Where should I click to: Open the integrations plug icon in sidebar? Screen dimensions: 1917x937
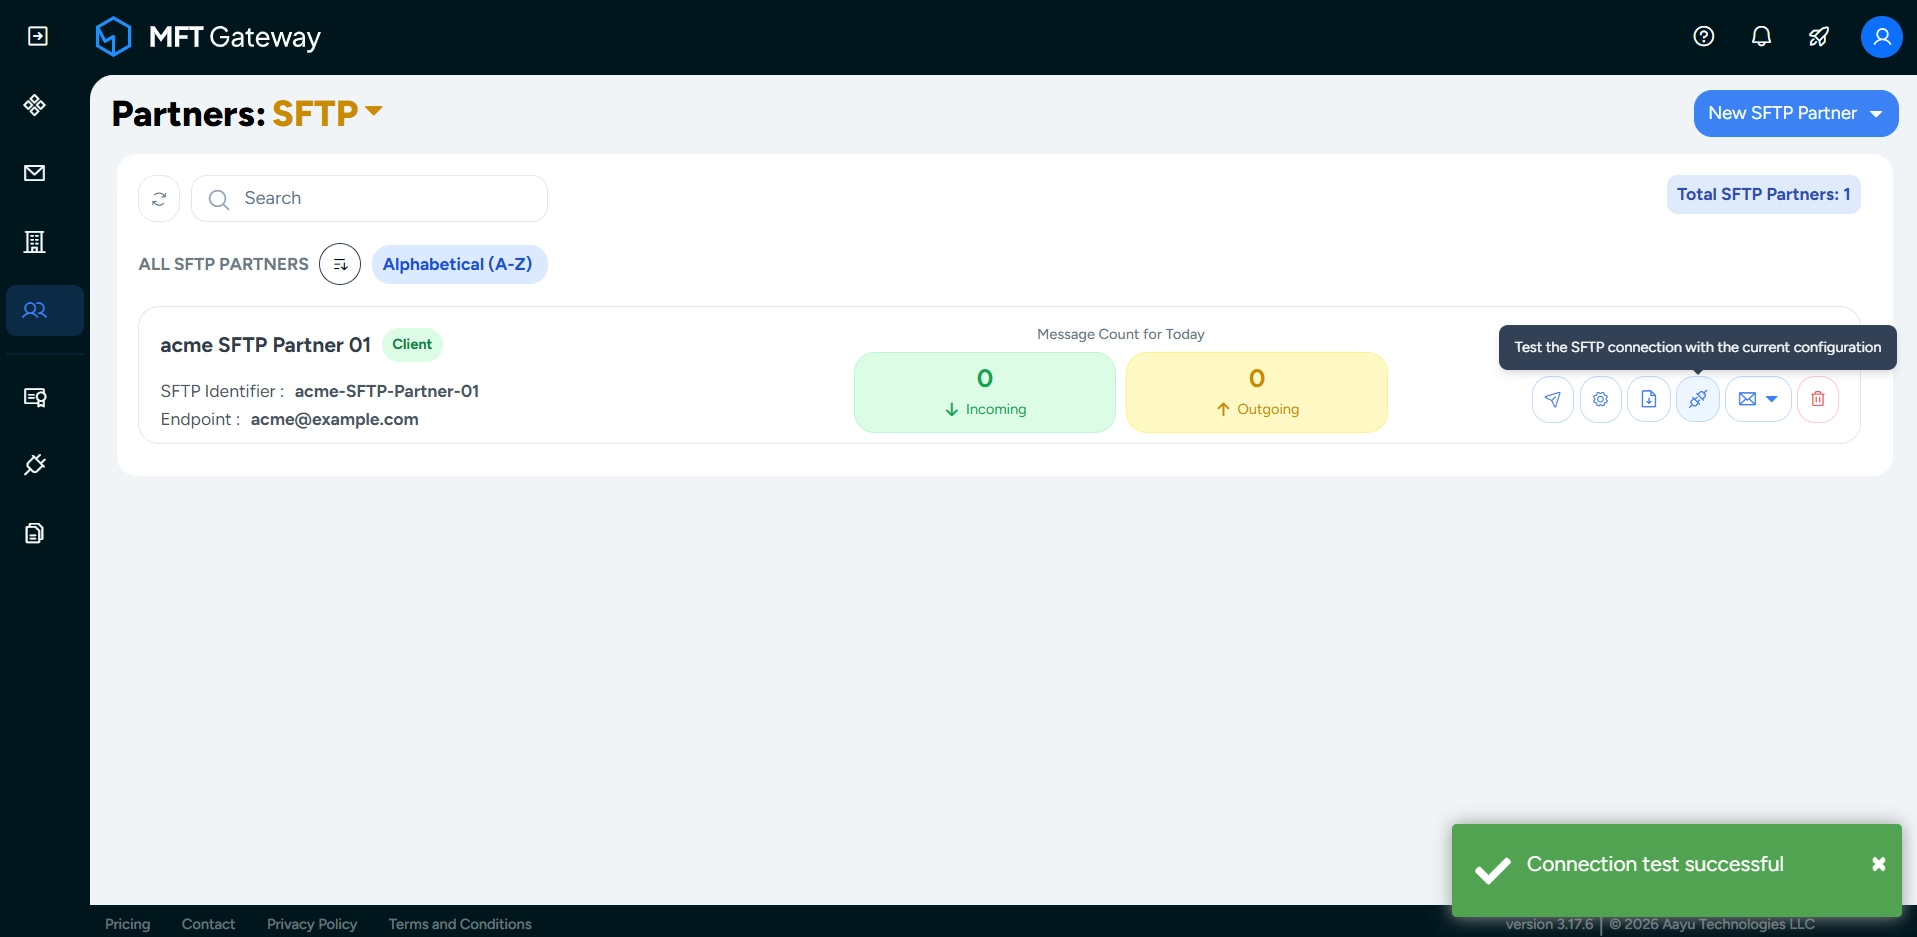(35, 465)
